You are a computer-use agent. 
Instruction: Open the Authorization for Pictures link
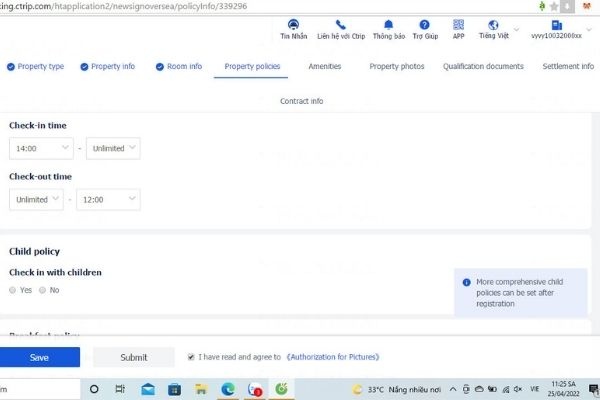(x=333, y=357)
